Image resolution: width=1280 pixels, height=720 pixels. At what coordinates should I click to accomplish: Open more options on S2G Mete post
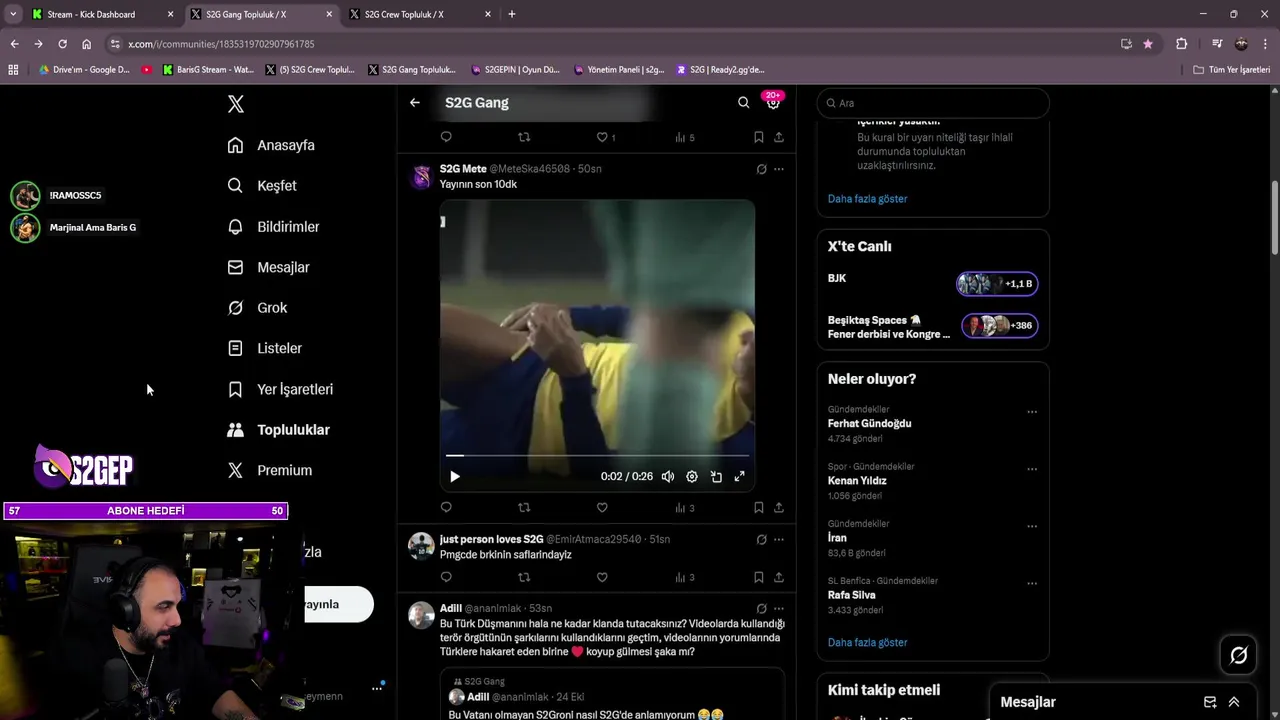click(779, 169)
